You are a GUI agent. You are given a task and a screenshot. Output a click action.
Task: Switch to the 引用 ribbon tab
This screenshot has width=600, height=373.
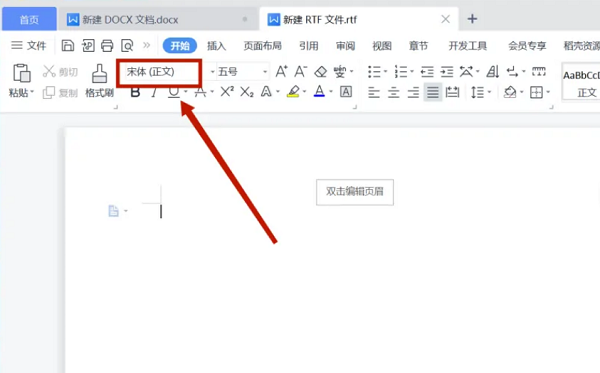coord(309,46)
